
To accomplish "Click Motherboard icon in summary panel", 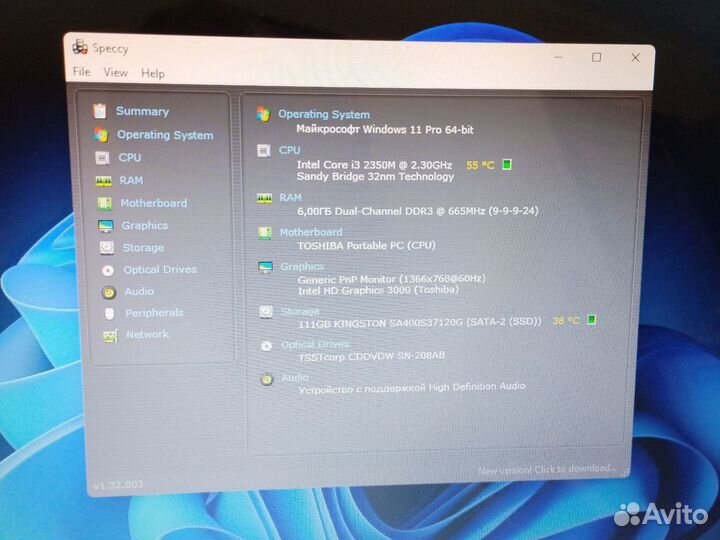I will (x=265, y=233).
